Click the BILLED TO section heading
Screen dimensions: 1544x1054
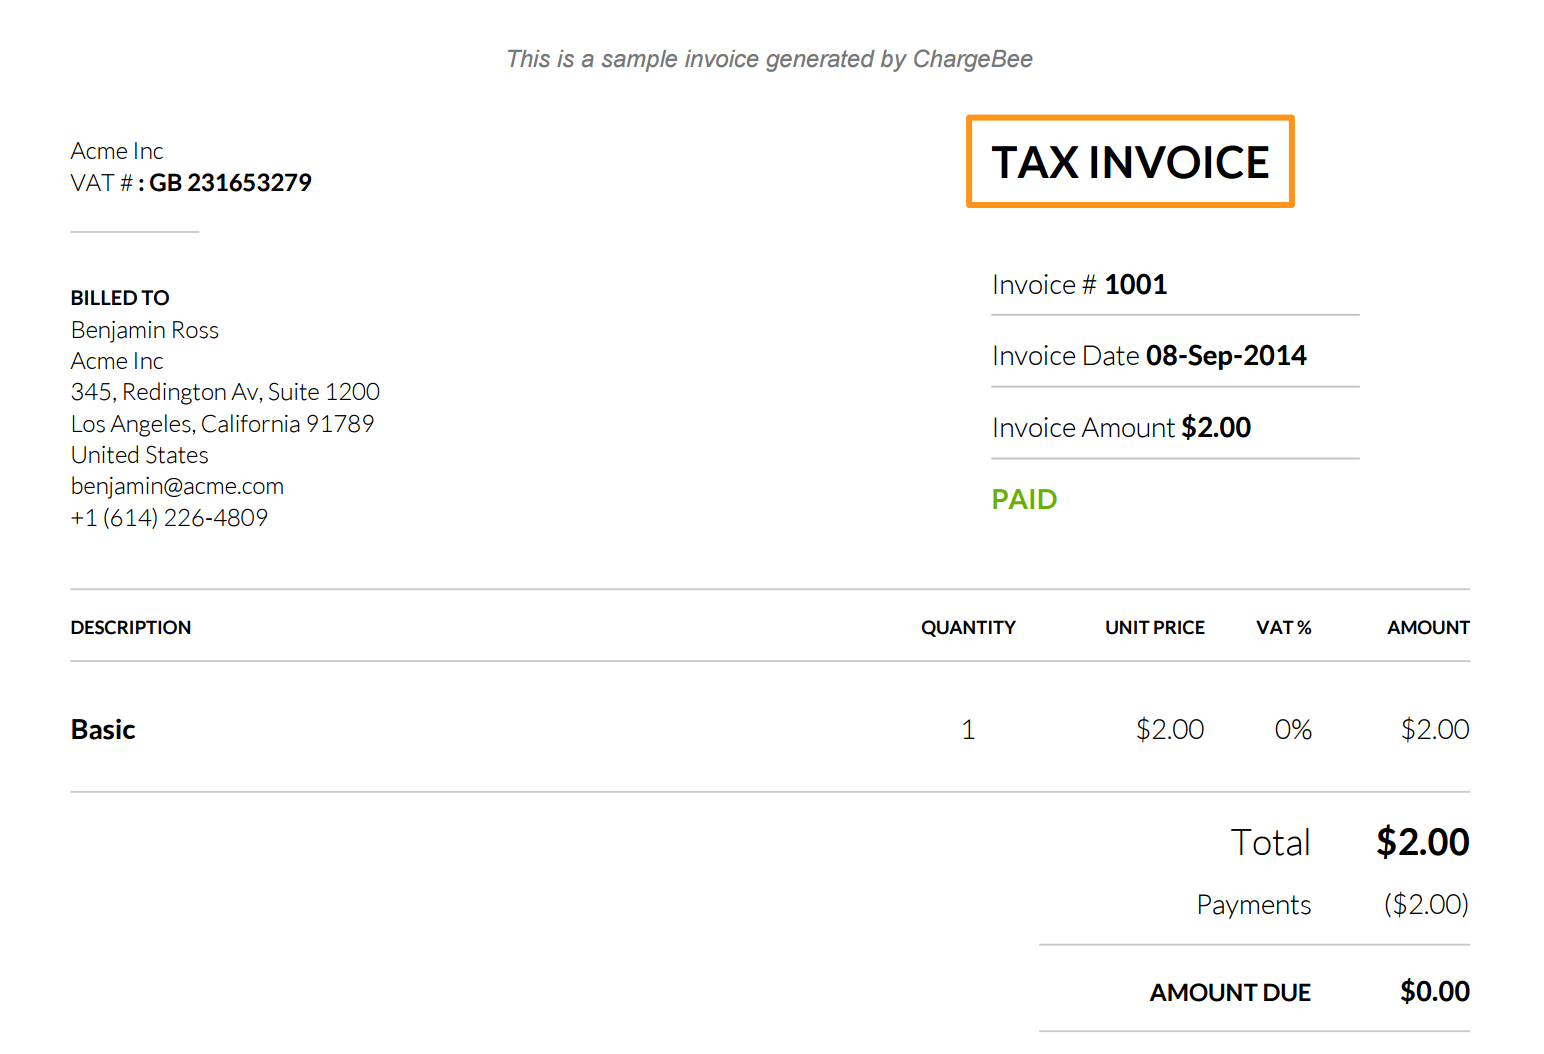pyautogui.click(x=120, y=298)
